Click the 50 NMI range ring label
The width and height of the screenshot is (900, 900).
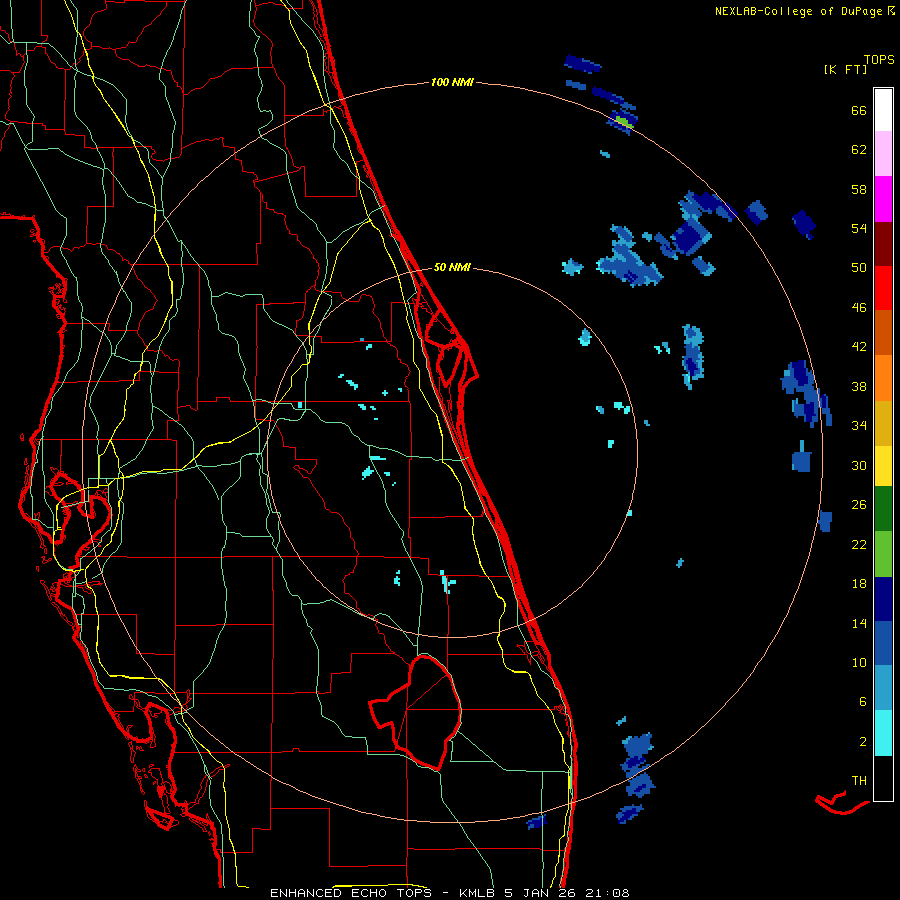[x=452, y=267]
